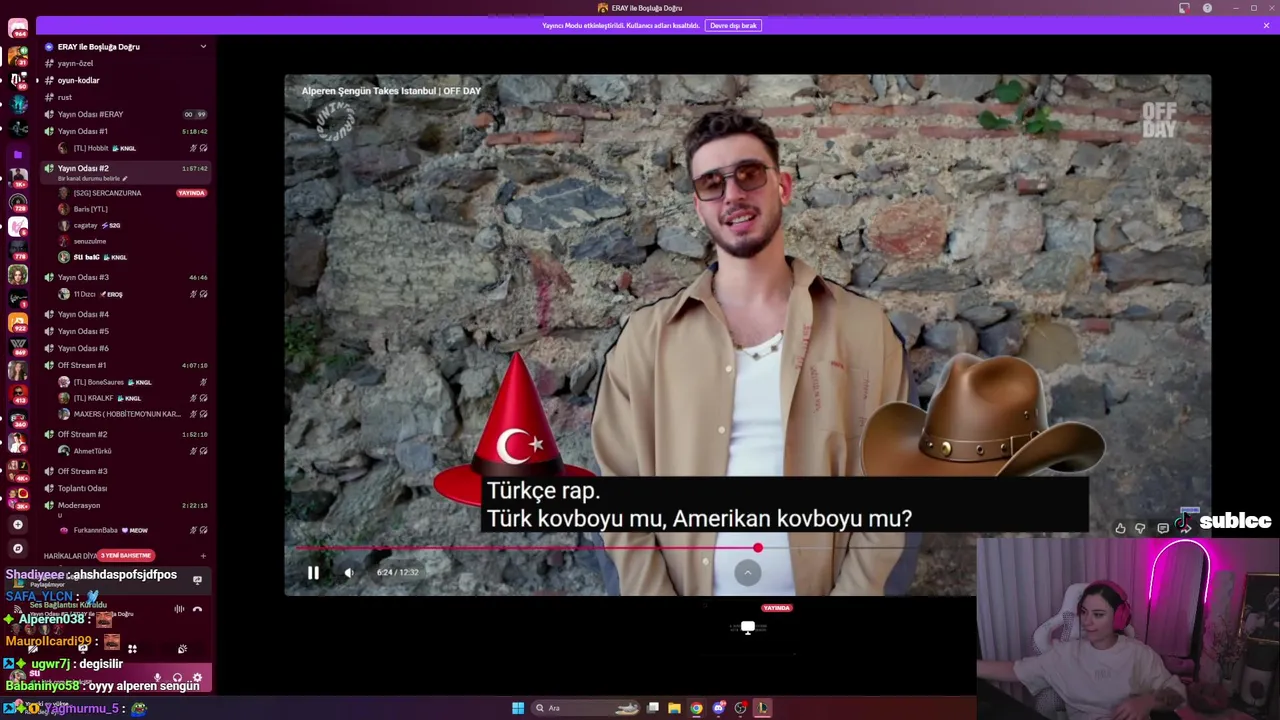
Task: Join Yayın Odası #6 voice channel
Action: (x=125, y=348)
